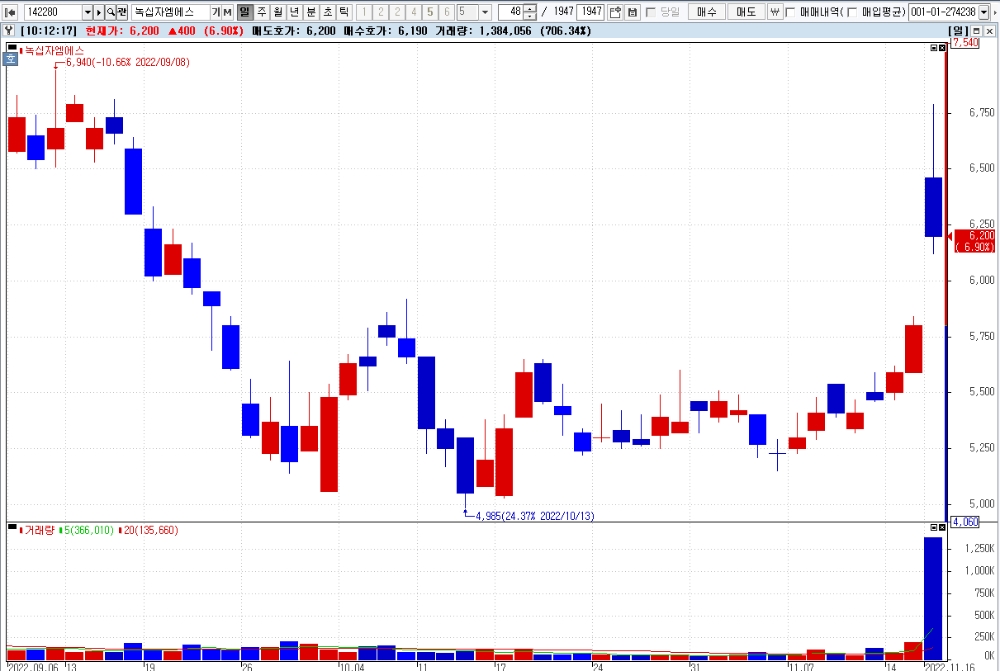Click the 관 related-stocks icon

click(x=122, y=11)
